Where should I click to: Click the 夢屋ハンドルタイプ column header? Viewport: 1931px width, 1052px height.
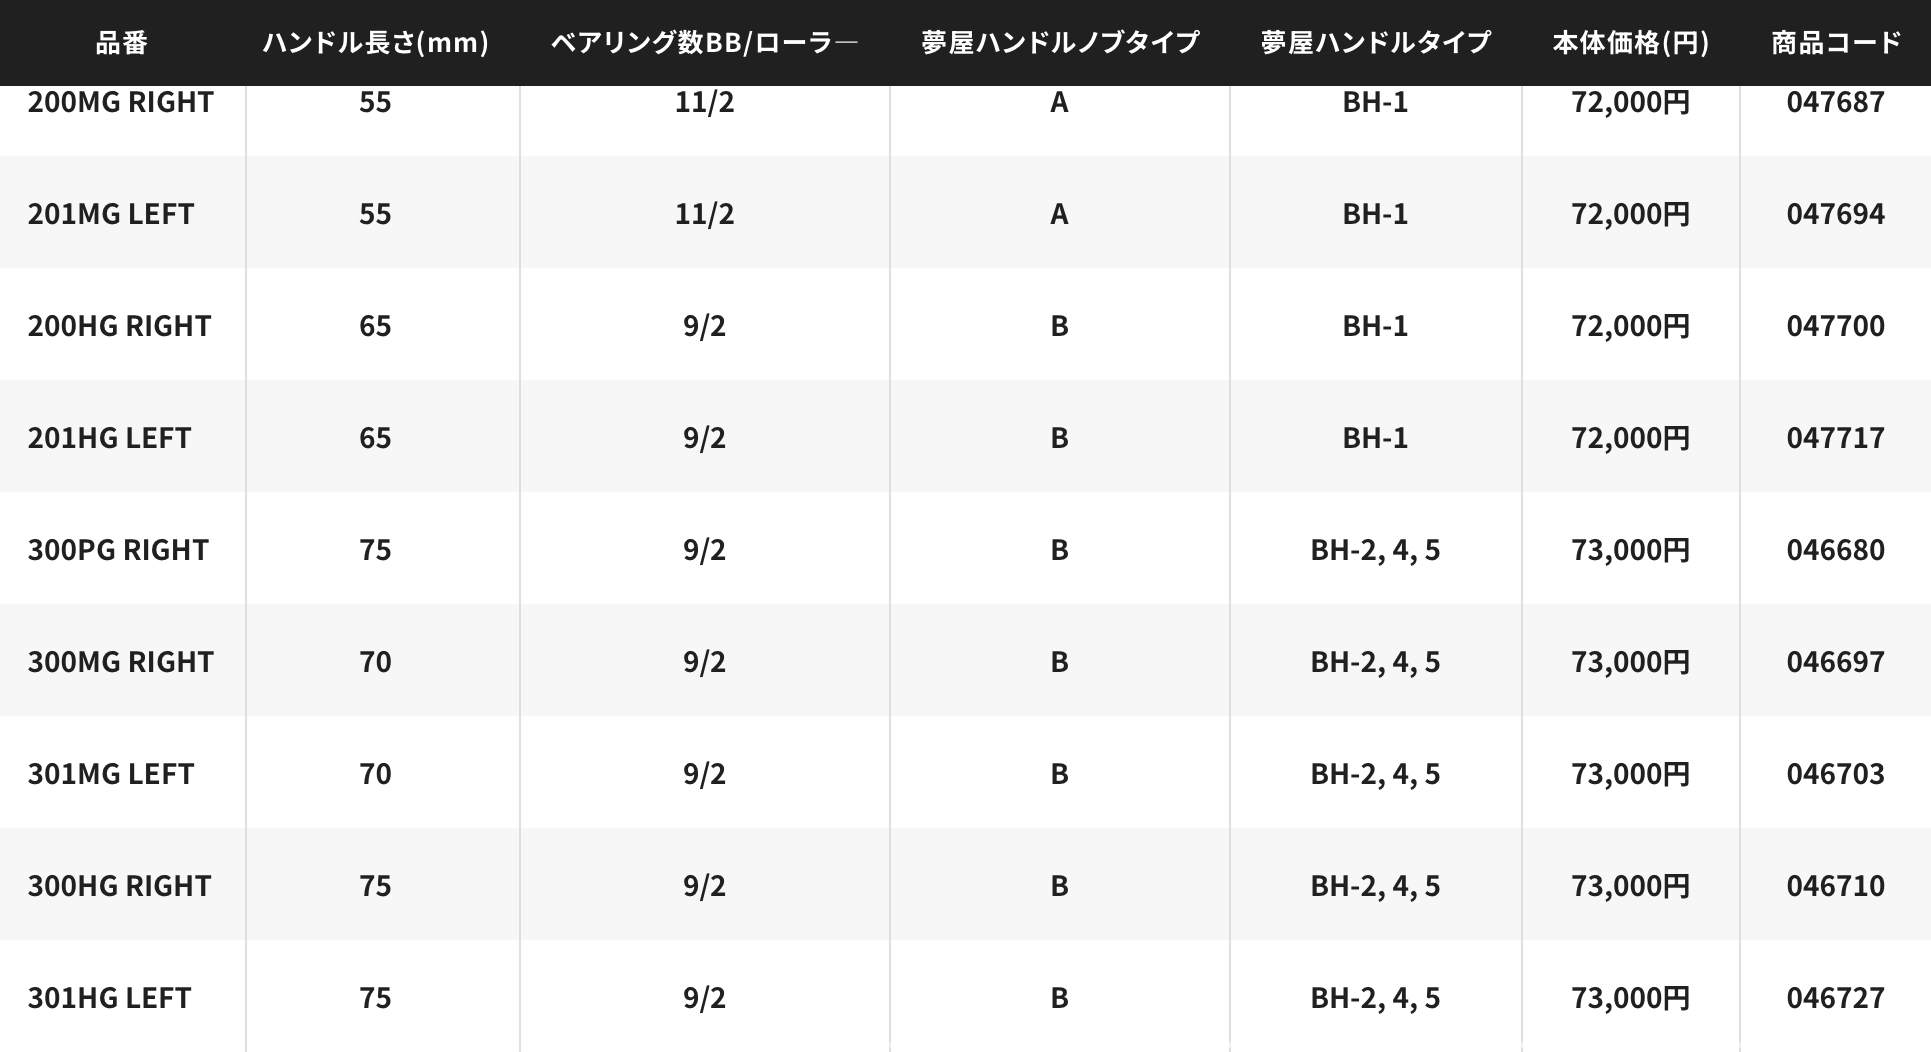(x=1375, y=43)
